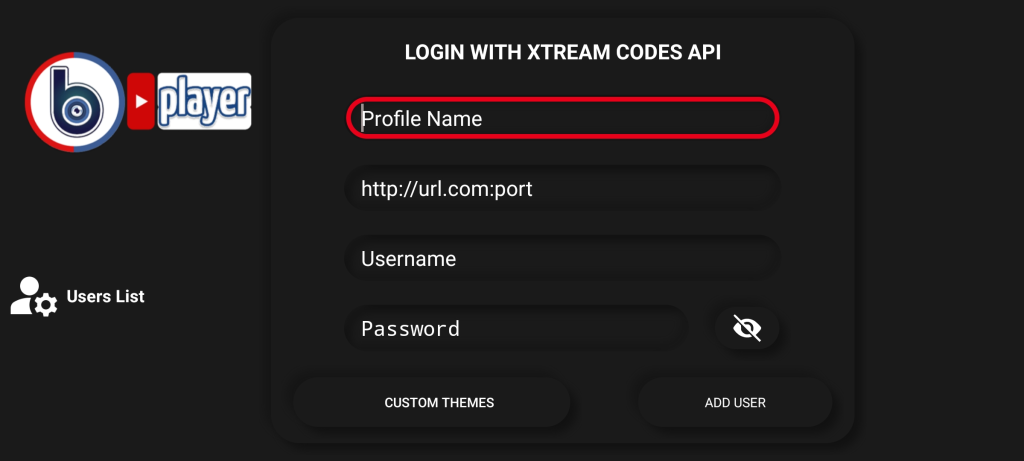
Task: Click the 'player' logo text image
Action: coord(204,101)
